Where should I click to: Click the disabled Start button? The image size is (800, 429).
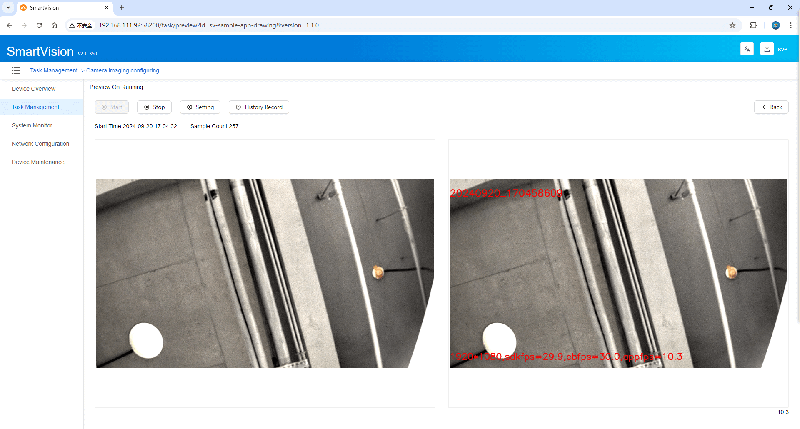point(112,107)
